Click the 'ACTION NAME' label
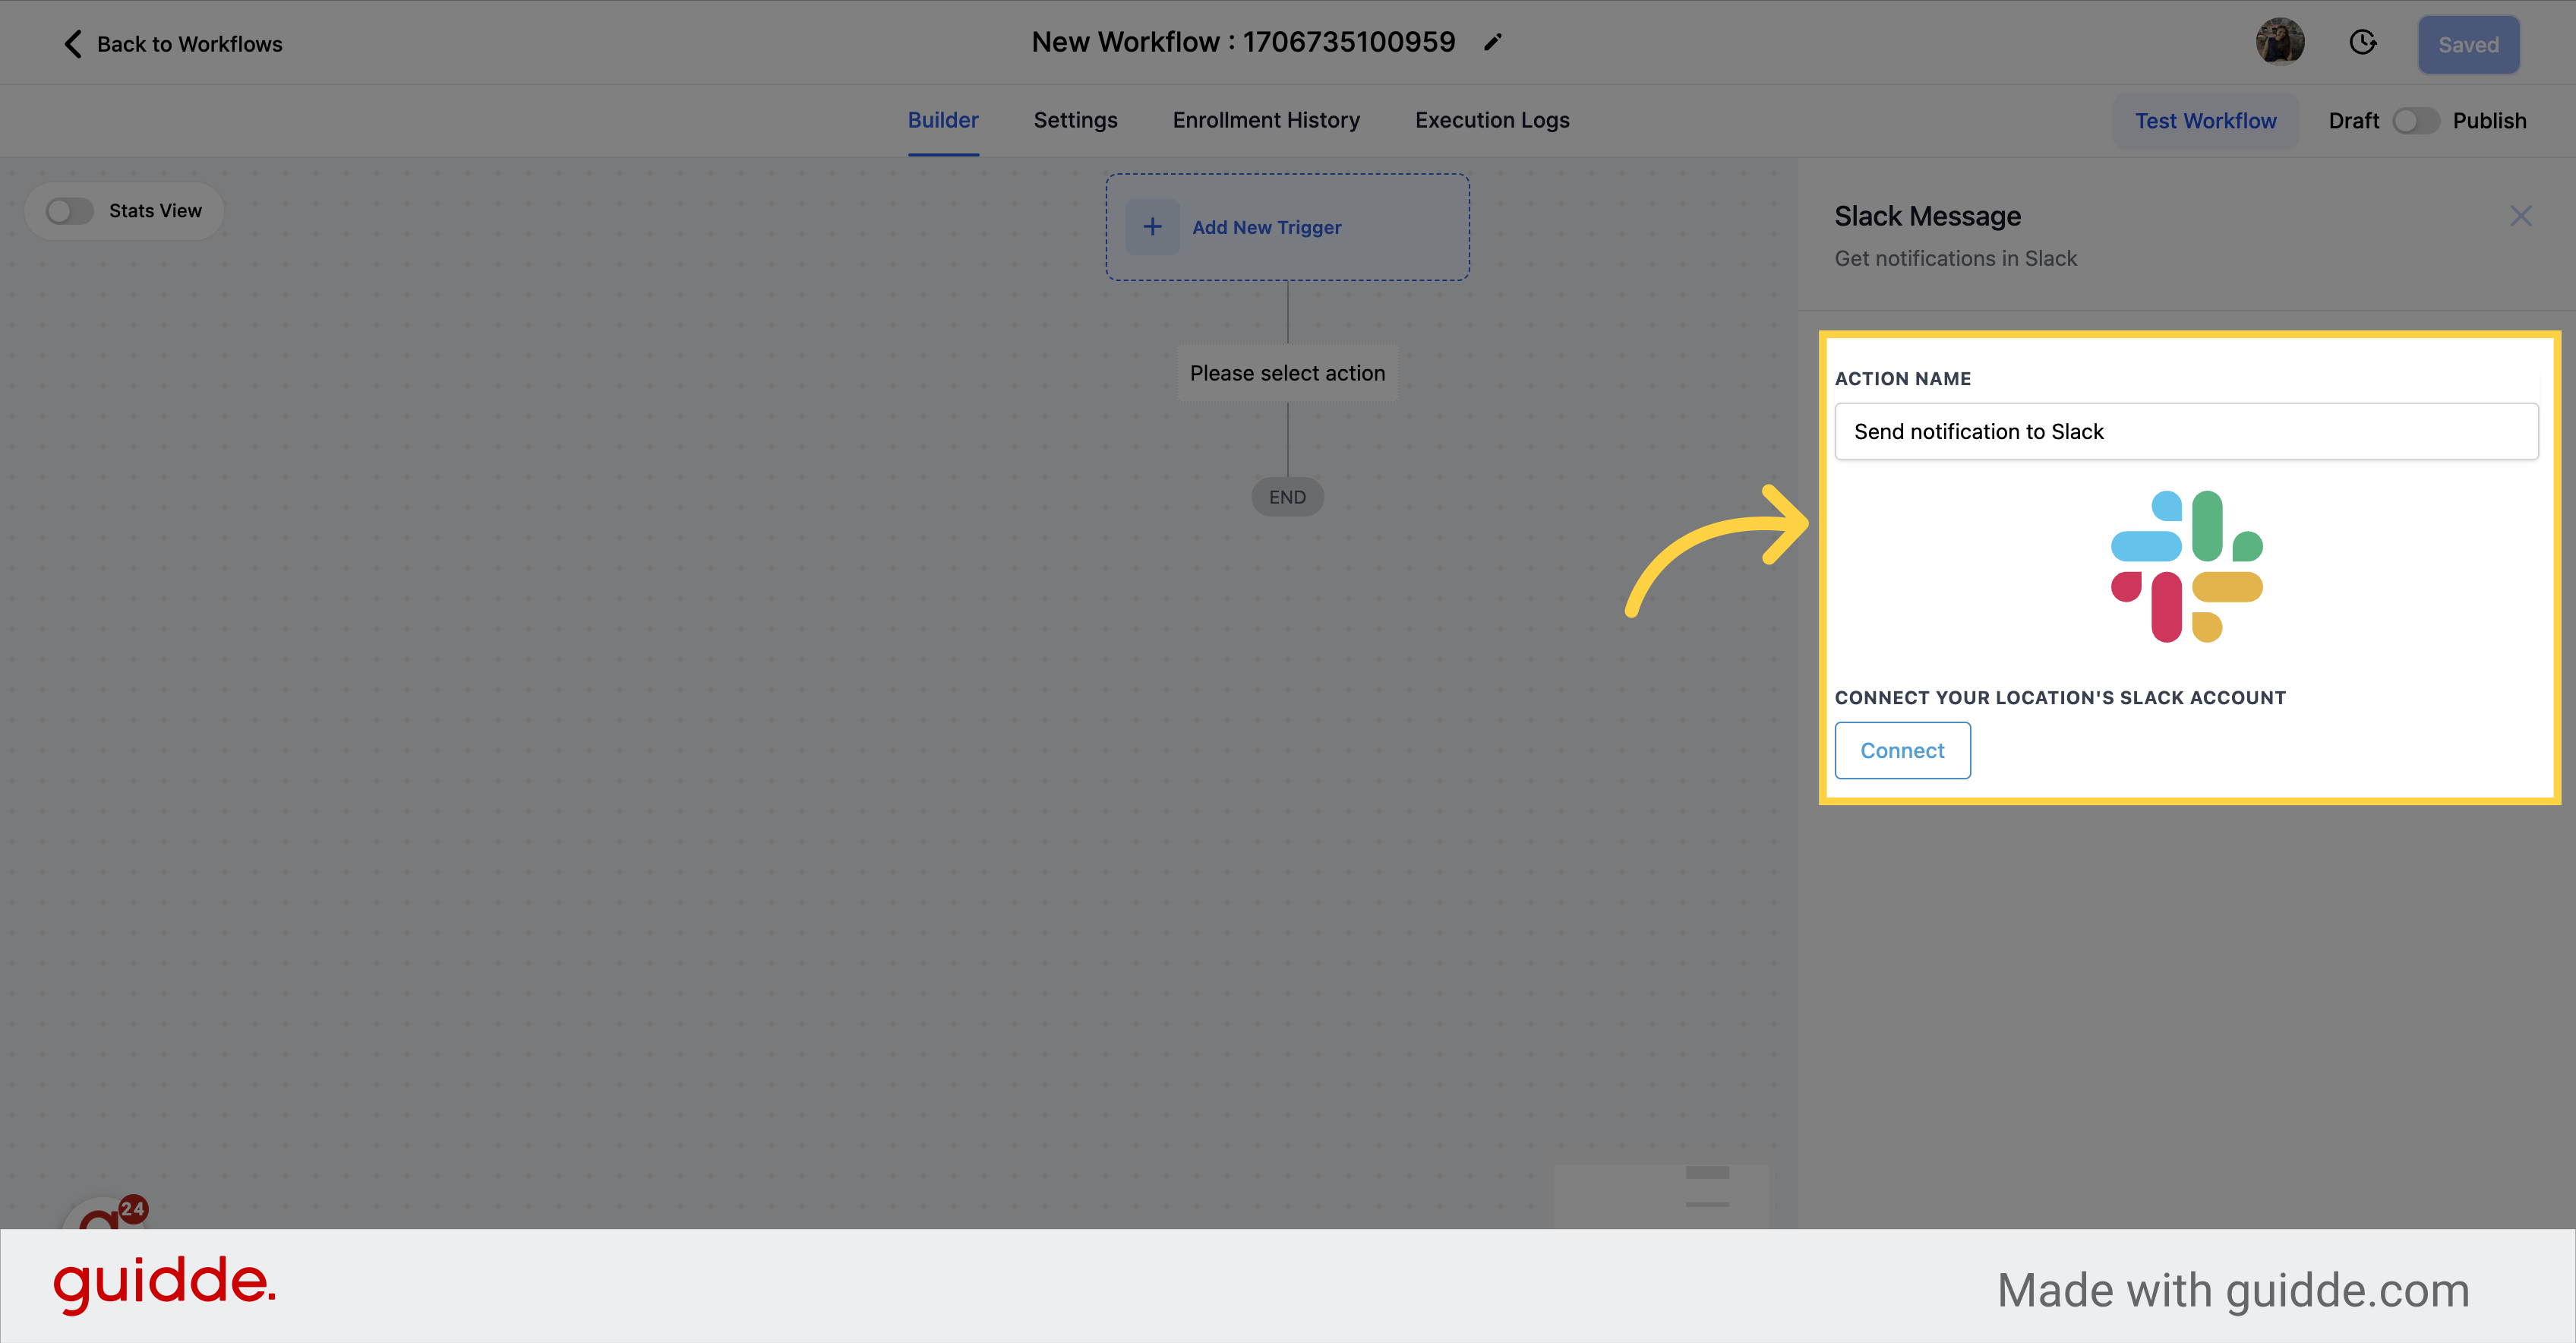Screen dimensions: 2576x1343 [x=1902, y=378]
